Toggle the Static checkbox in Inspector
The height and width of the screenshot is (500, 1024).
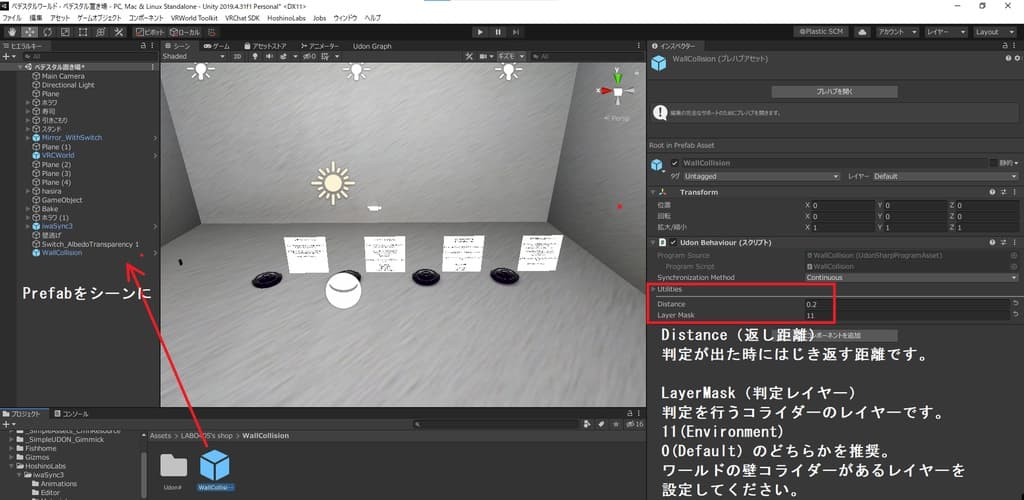click(993, 163)
